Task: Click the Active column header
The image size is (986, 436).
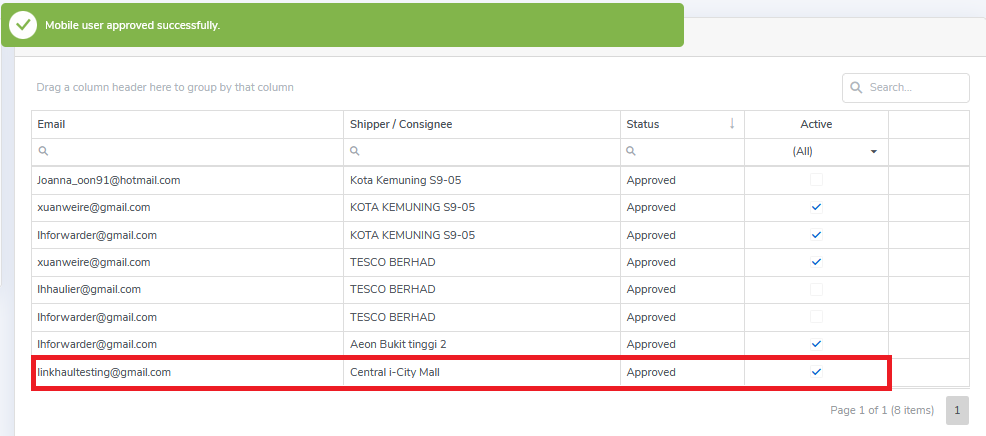Action: tap(816, 124)
